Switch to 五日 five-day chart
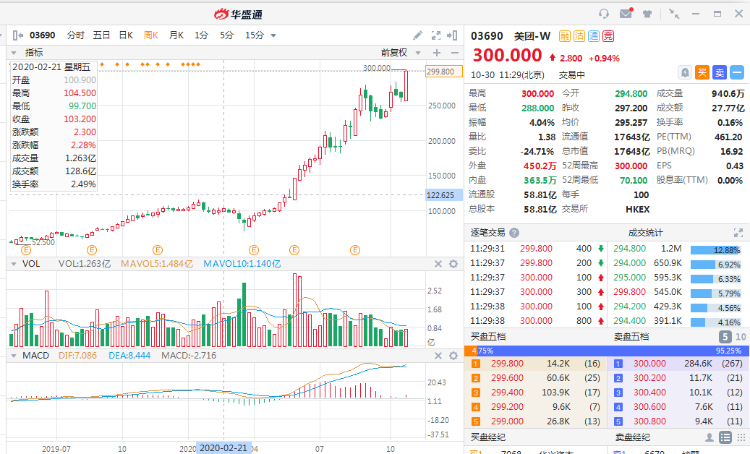750x454 pixels. point(101,35)
